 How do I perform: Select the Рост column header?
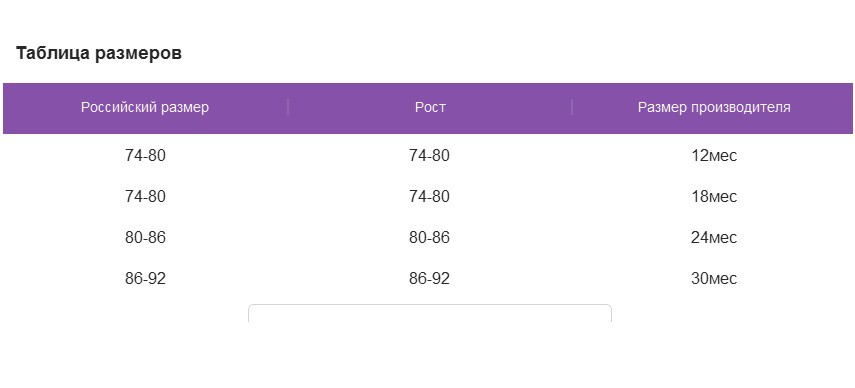430,107
